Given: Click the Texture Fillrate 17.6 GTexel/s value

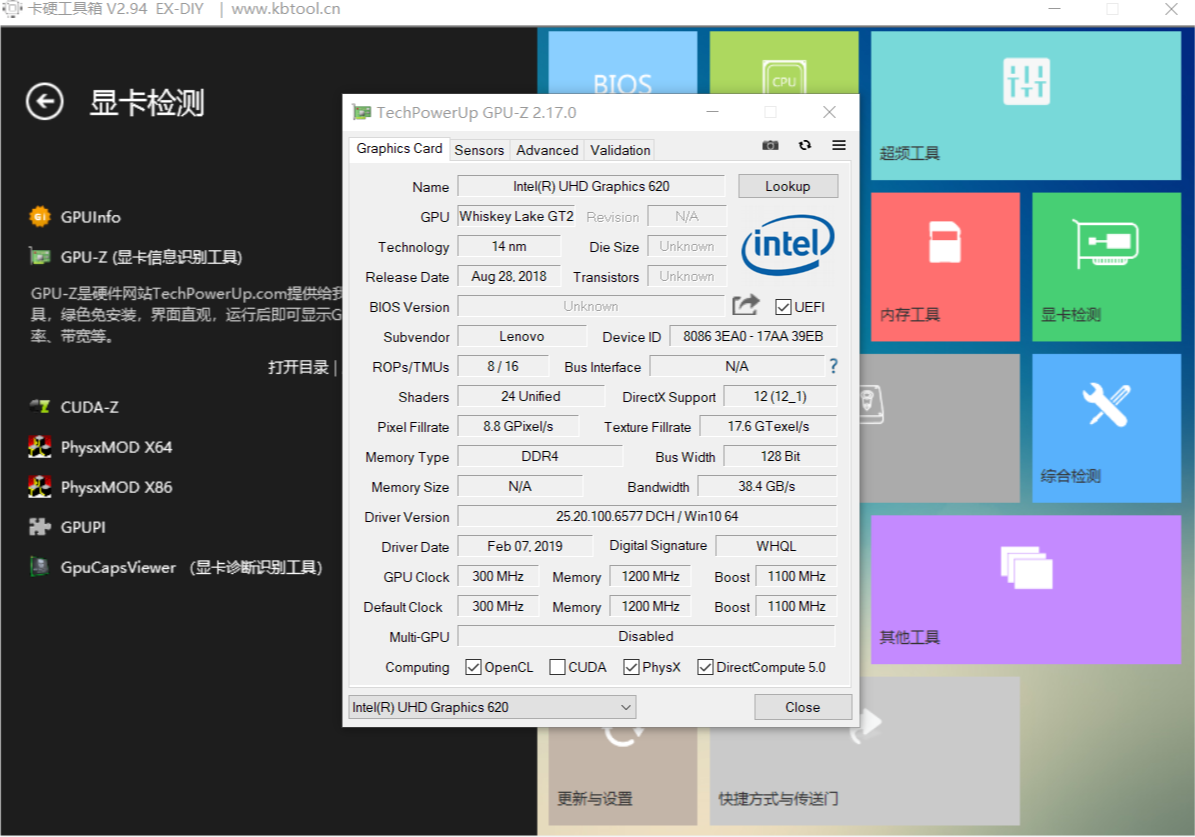Looking at the screenshot, I should 768,426.
